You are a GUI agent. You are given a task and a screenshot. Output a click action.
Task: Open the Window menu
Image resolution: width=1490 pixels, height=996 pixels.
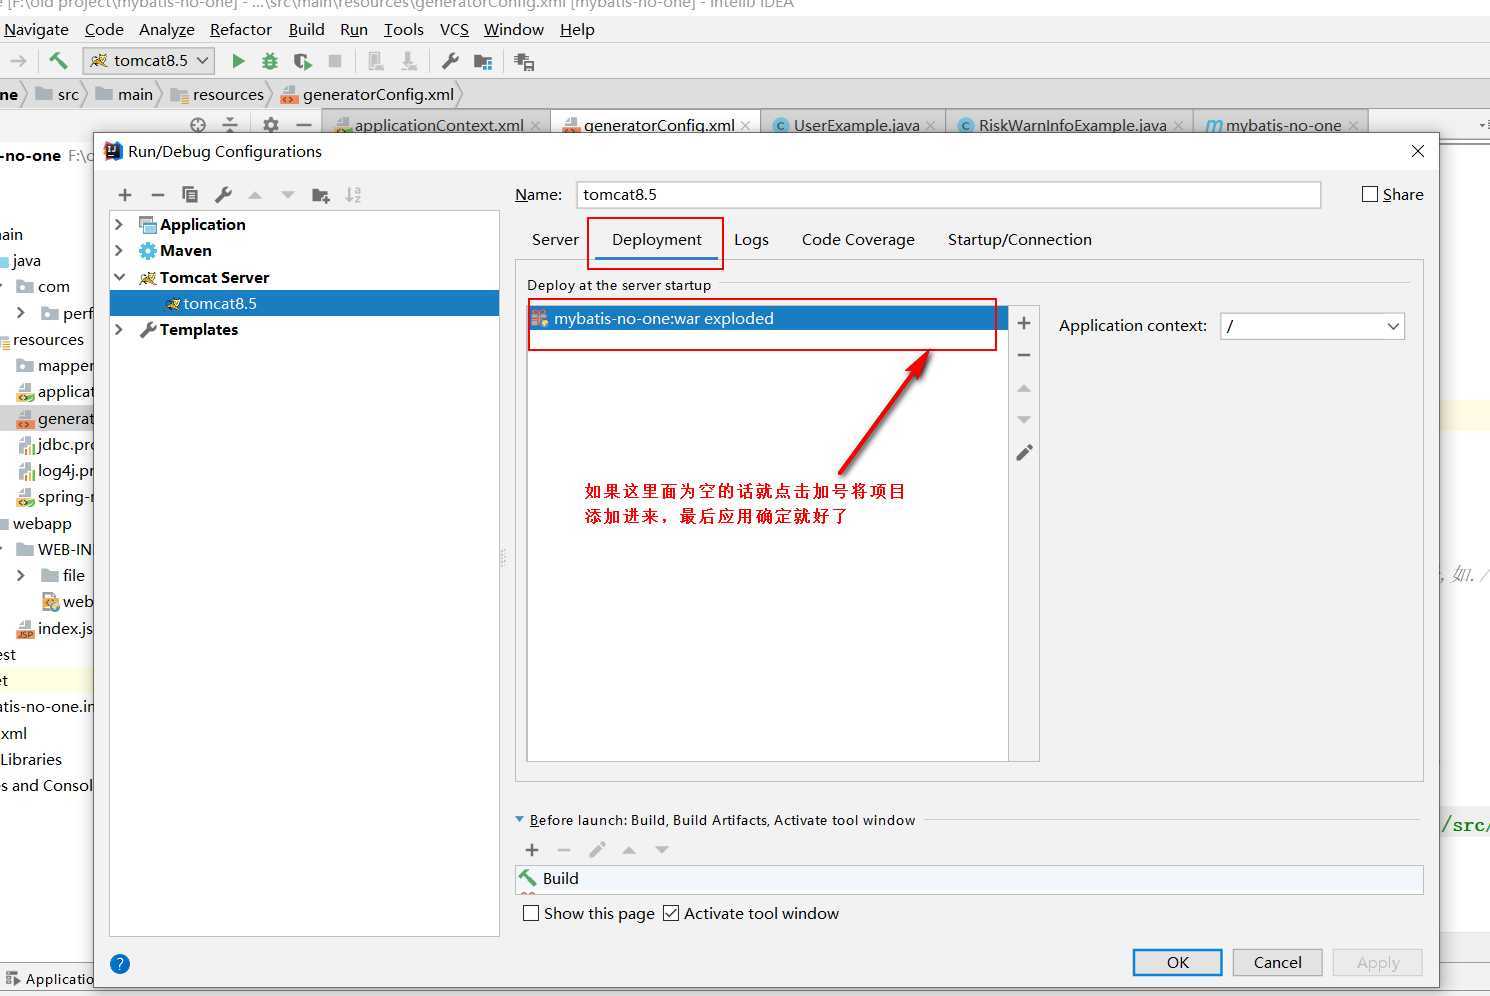tap(513, 30)
